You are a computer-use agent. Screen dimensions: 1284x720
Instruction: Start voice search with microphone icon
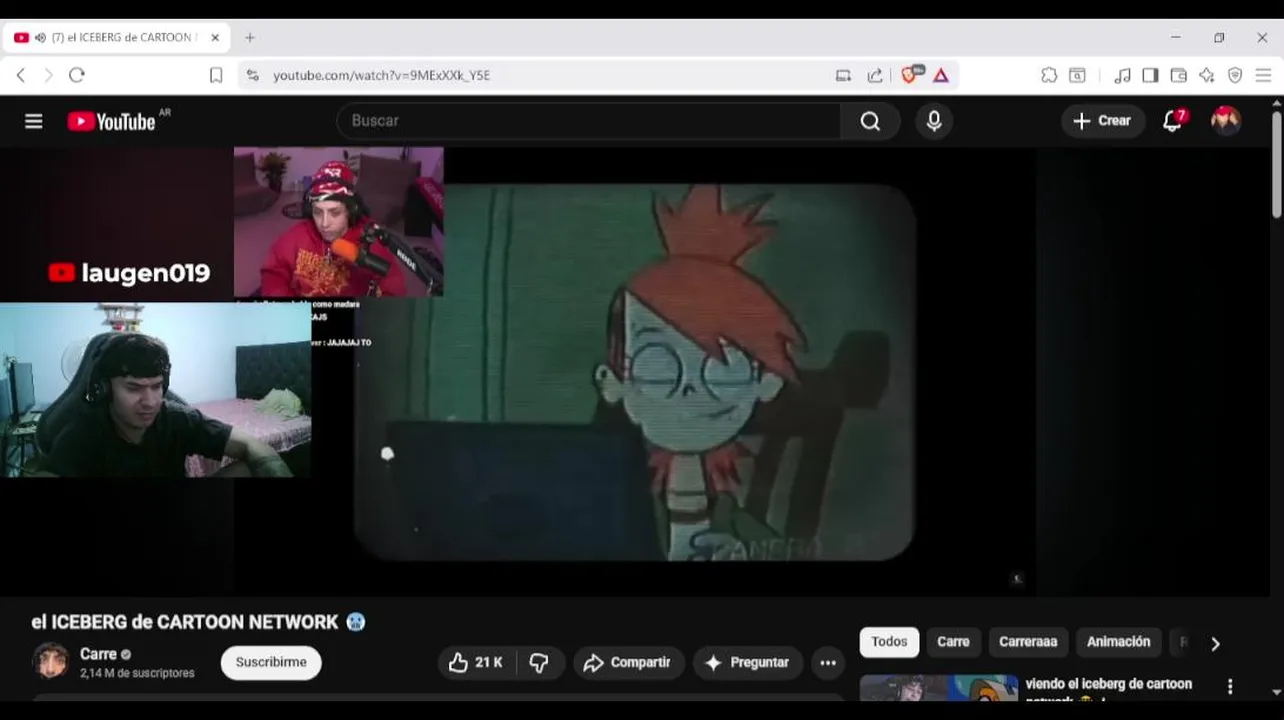click(934, 121)
